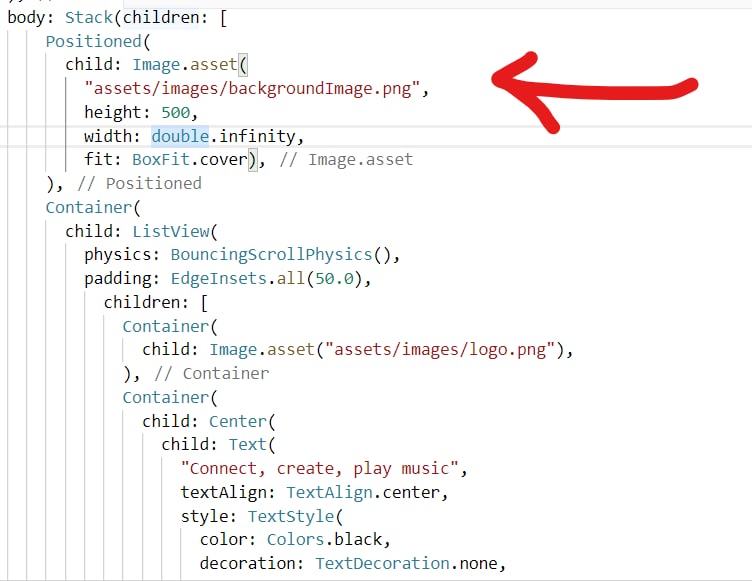Click TextStyle in the style line
752x581 pixels.
point(291,517)
